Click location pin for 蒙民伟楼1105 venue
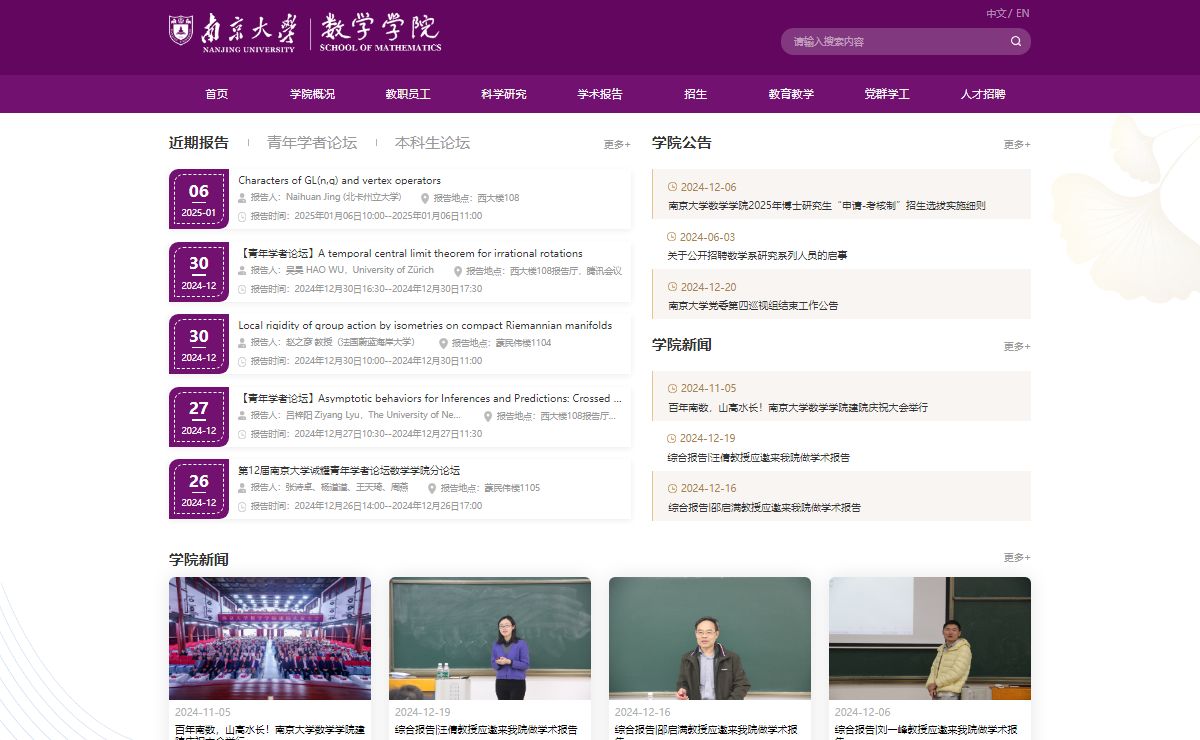 click(432, 488)
